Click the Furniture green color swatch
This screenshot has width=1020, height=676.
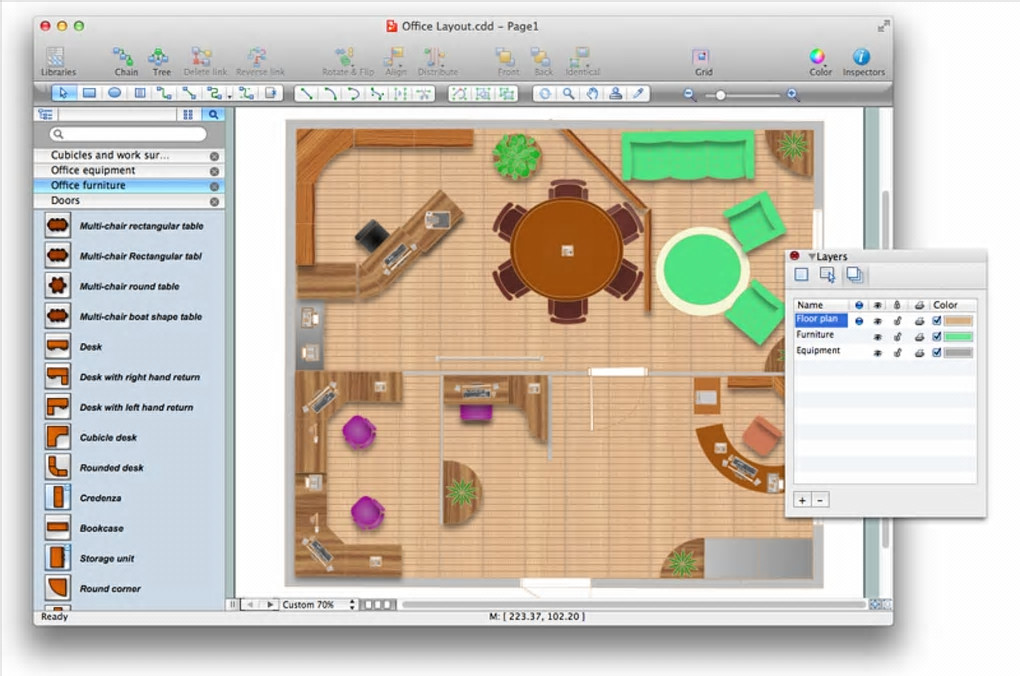pos(958,336)
